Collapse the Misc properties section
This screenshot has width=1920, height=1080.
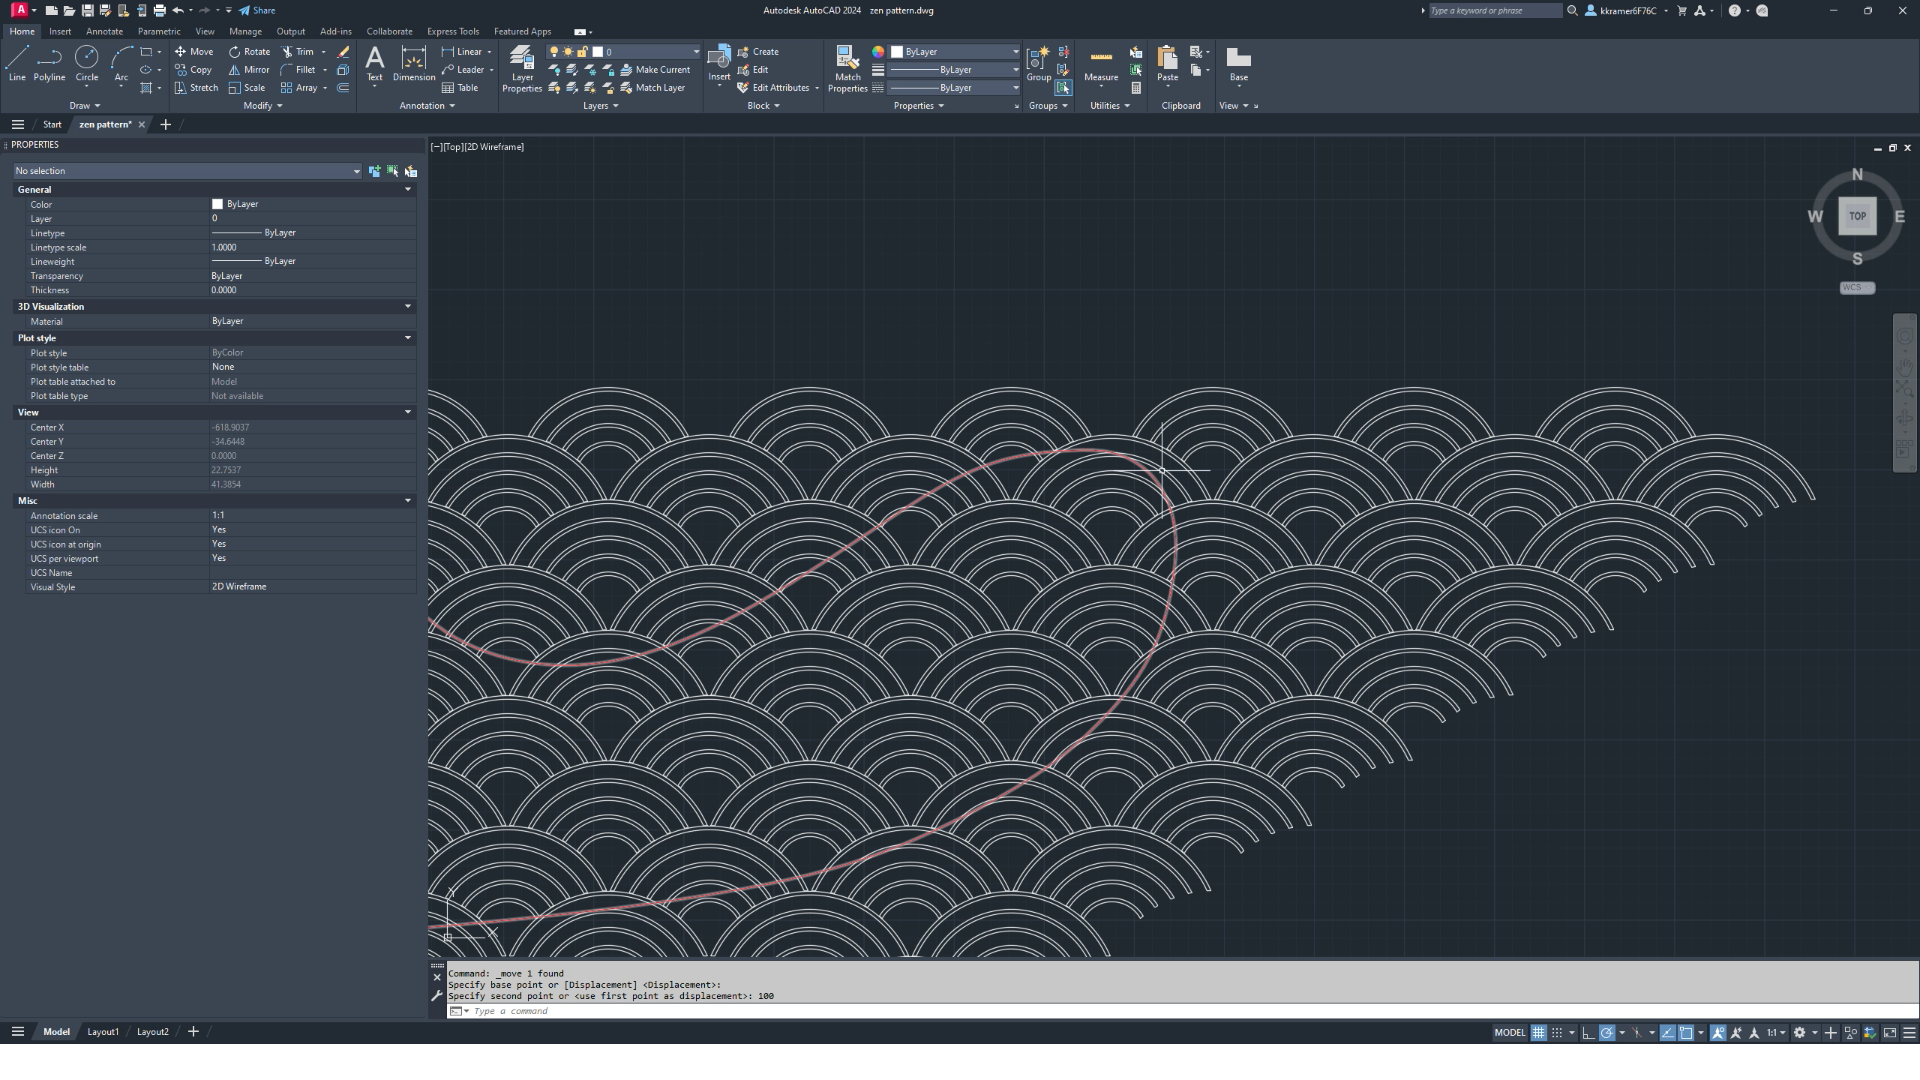(x=407, y=501)
